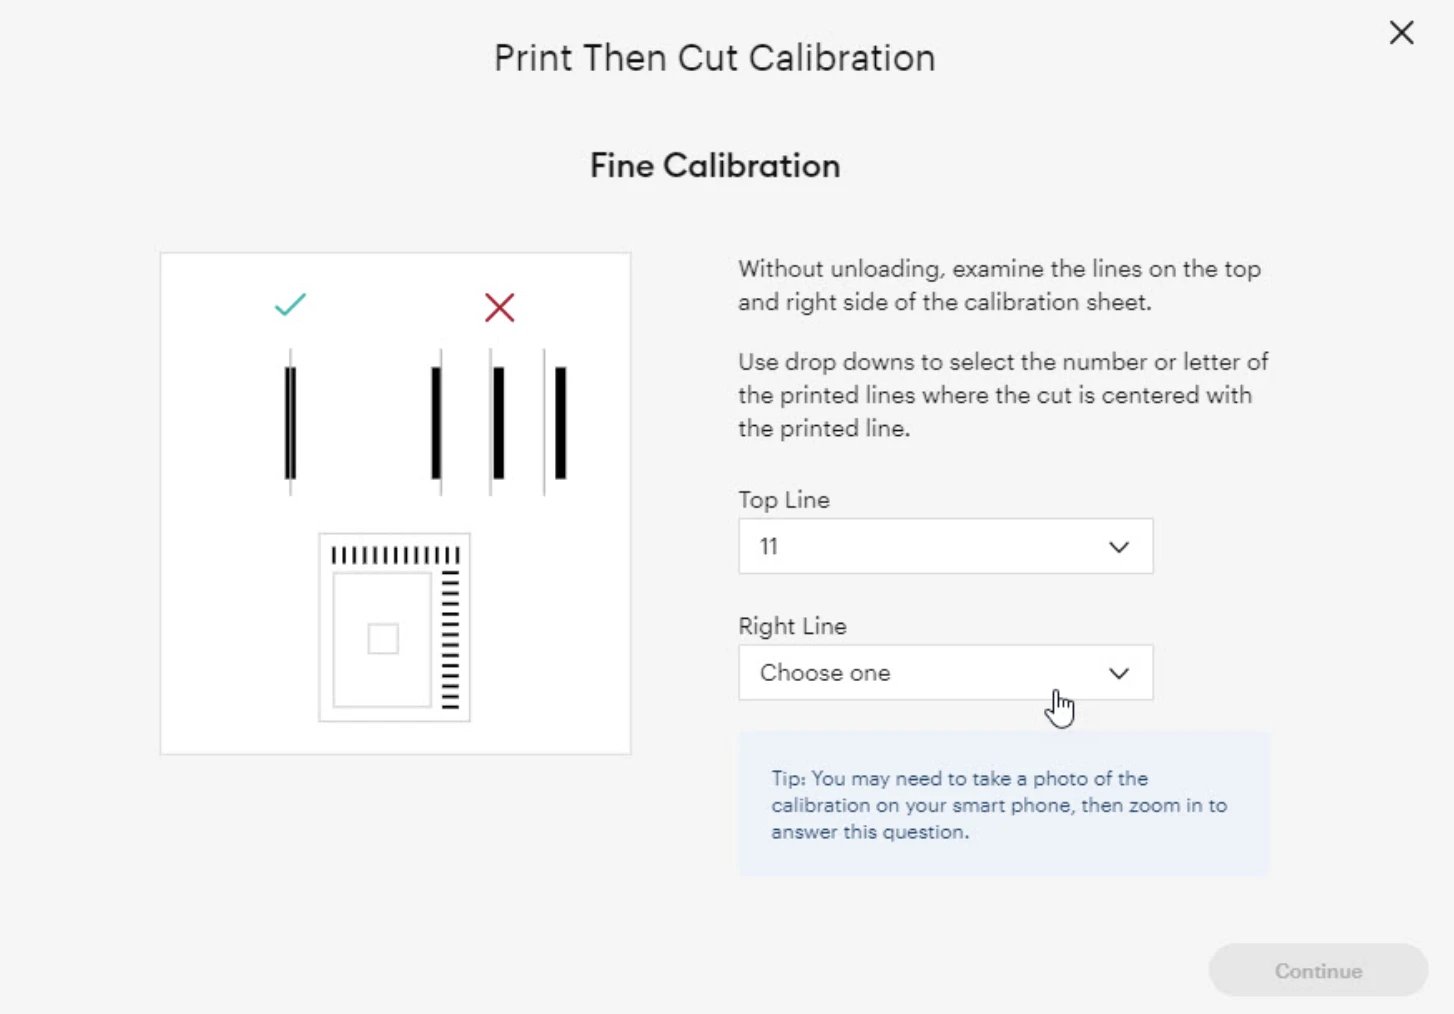Click the correctly centered cut line example
1454x1014 pixels.
290,422
